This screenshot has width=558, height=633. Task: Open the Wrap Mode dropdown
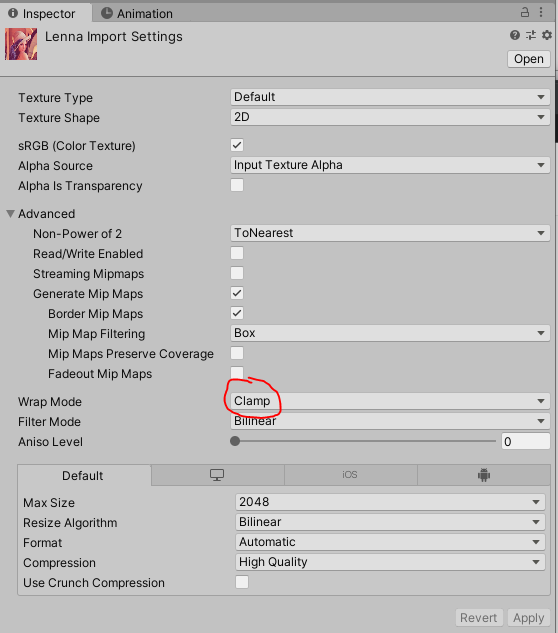point(390,401)
